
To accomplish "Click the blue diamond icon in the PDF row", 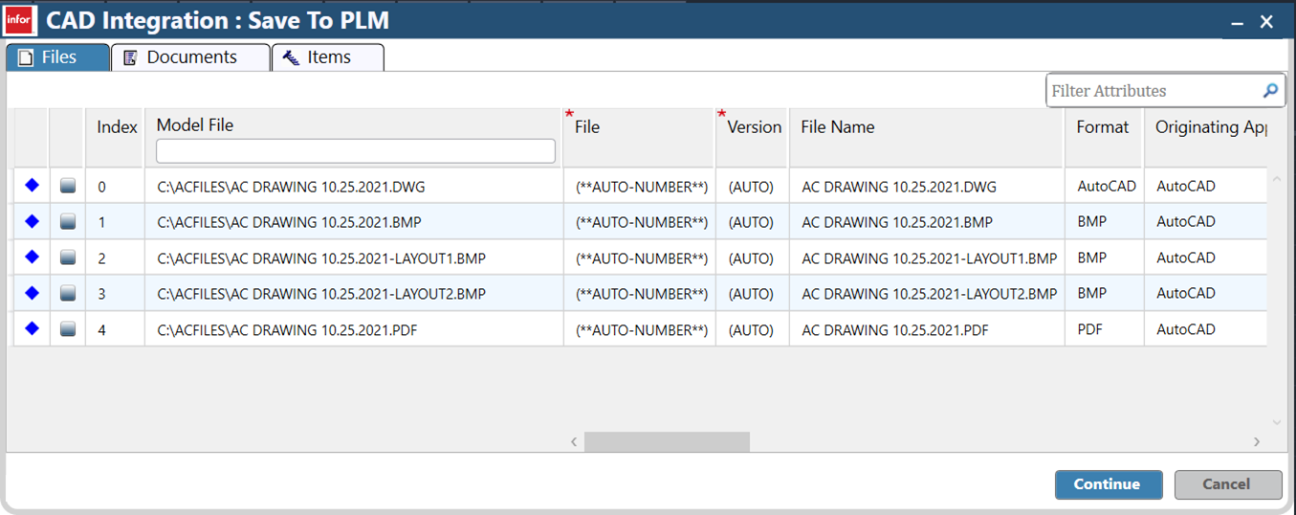I will click(x=31, y=328).
